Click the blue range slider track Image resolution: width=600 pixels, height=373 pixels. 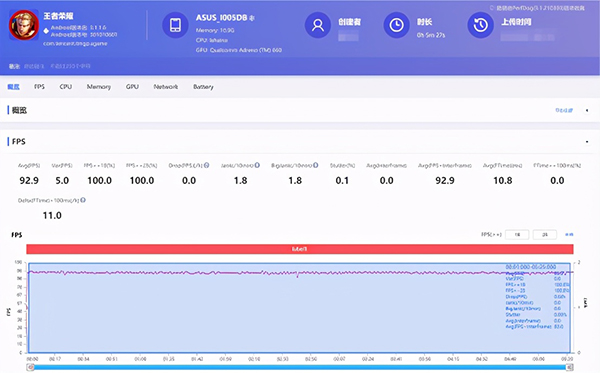click(300, 367)
